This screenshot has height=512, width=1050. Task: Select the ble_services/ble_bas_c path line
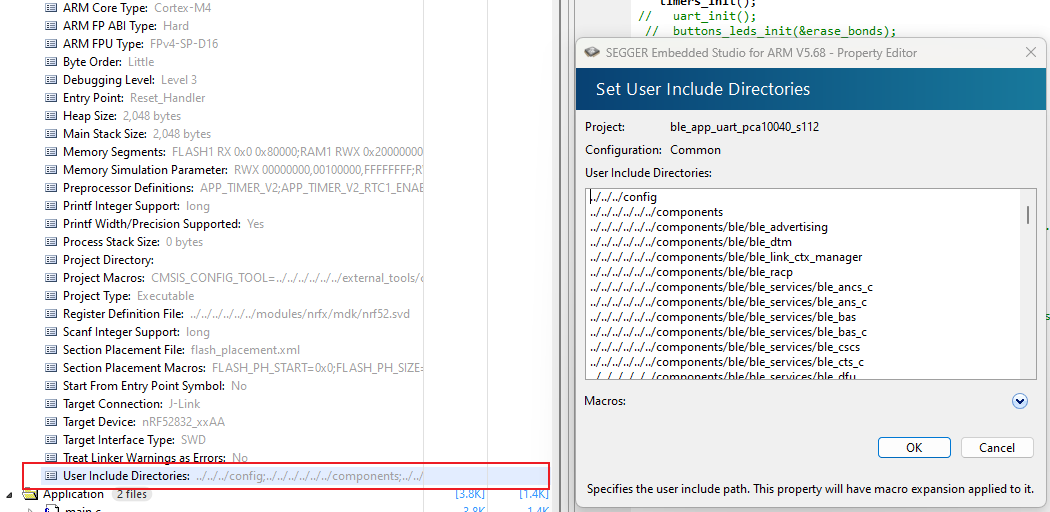point(729,332)
